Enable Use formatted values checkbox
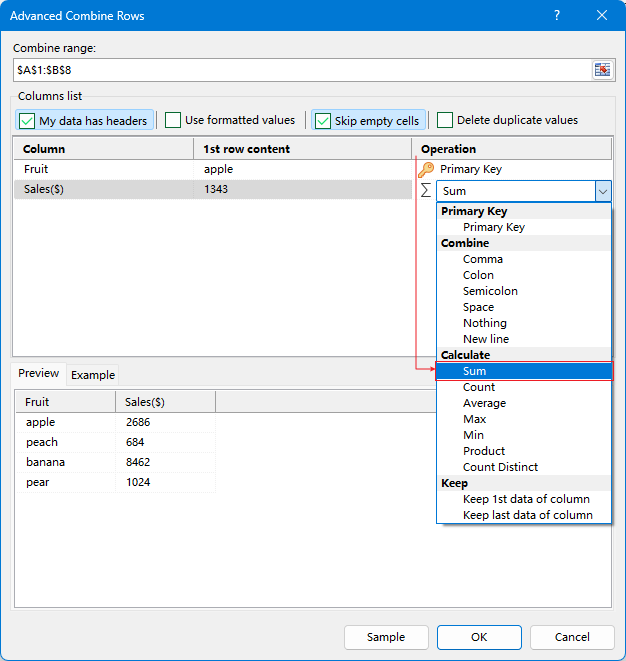This screenshot has height=661, width=626. [x=173, y=121]
